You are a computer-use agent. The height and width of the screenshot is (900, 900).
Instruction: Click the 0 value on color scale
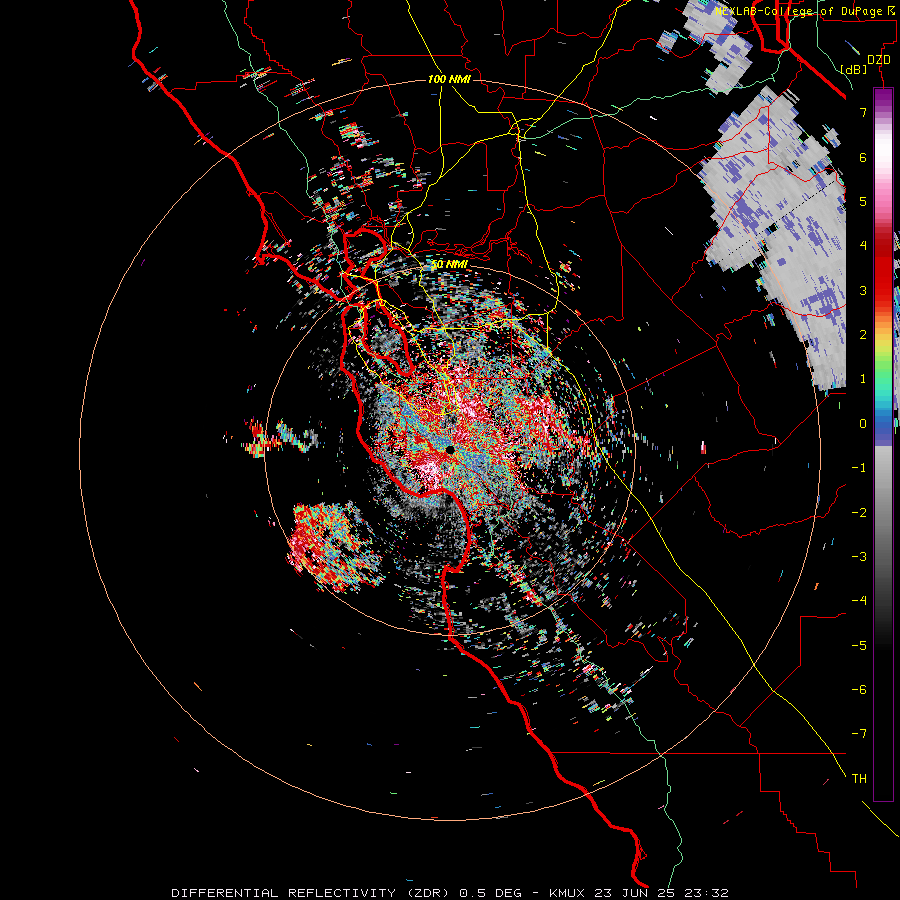[x=863, y=424]
